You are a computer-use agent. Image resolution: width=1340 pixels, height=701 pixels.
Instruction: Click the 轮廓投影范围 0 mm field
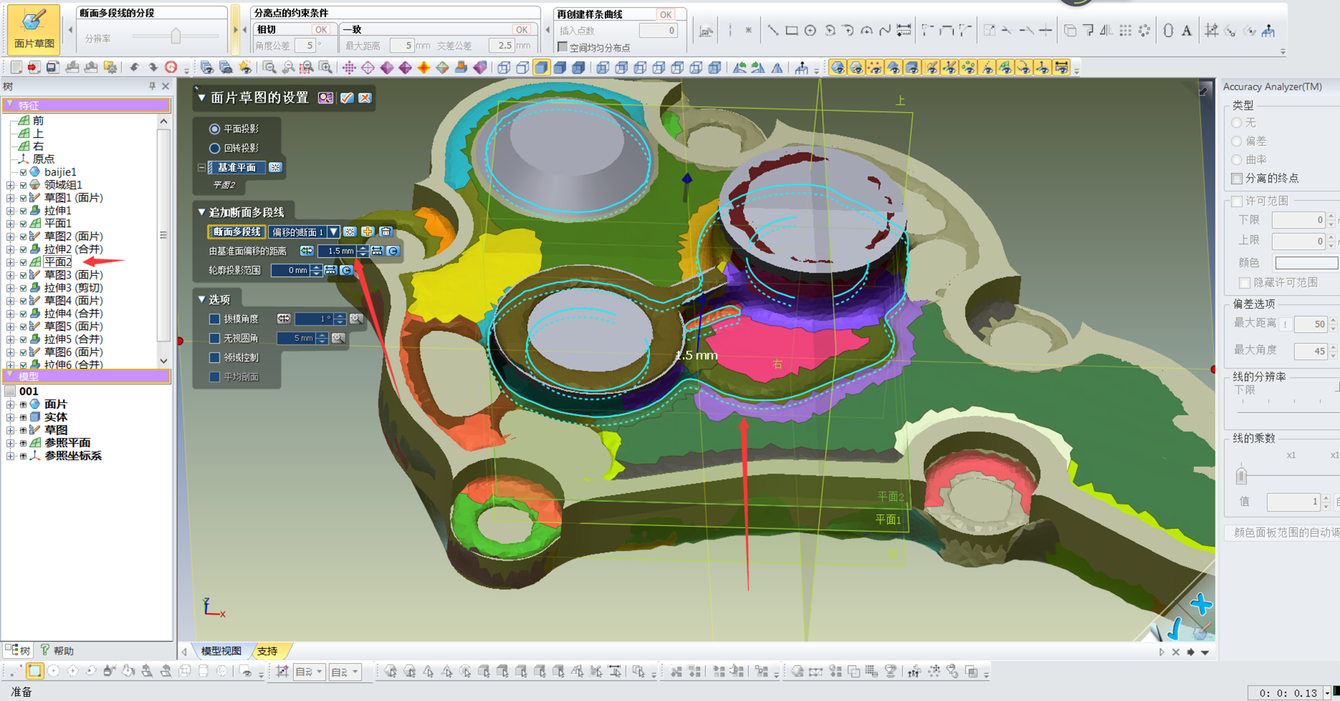[291, 270]
